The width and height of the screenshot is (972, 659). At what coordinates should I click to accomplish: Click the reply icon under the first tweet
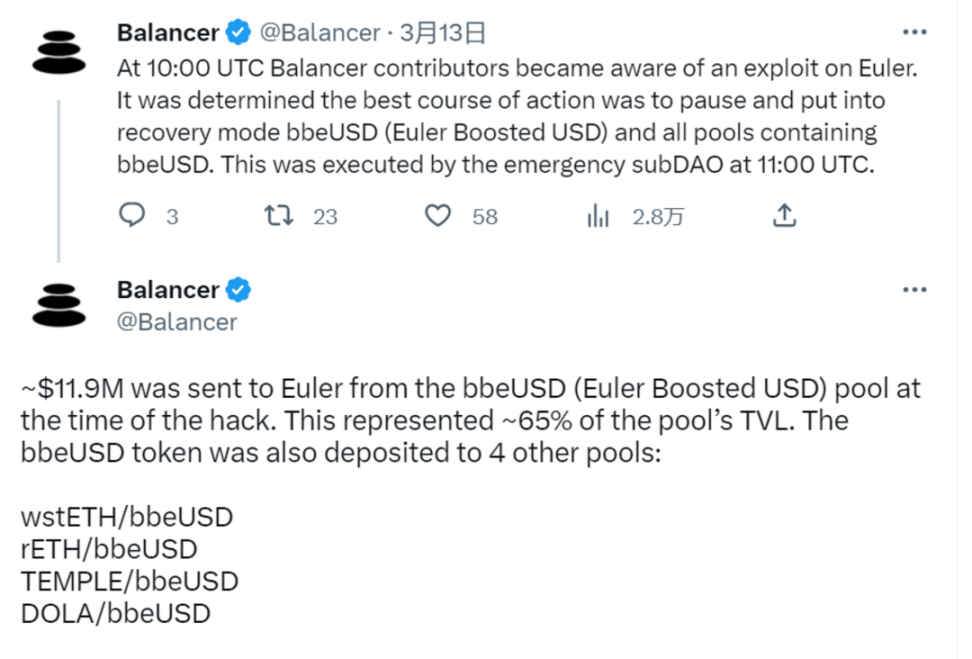coord(132,215)
